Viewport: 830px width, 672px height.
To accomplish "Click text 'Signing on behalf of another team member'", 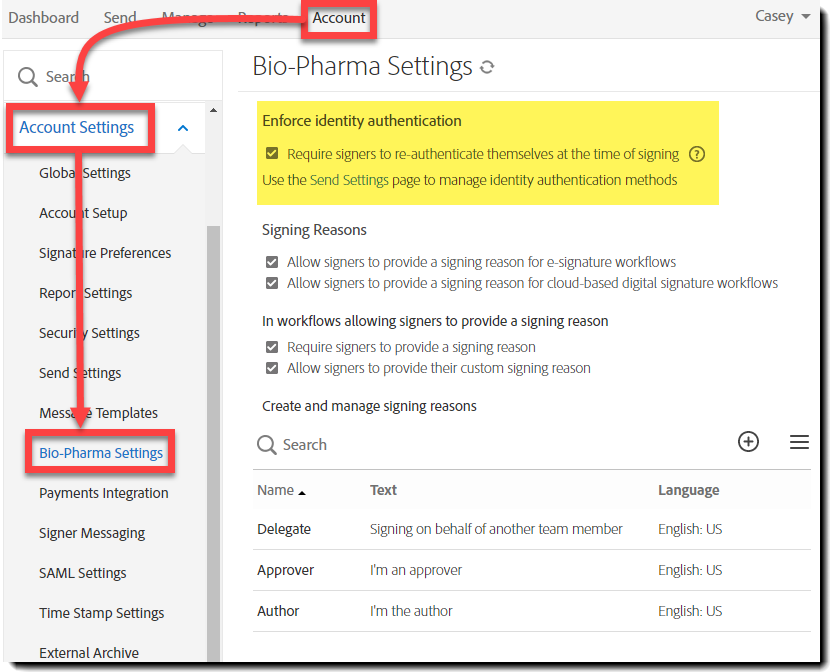I will (496, 529).
